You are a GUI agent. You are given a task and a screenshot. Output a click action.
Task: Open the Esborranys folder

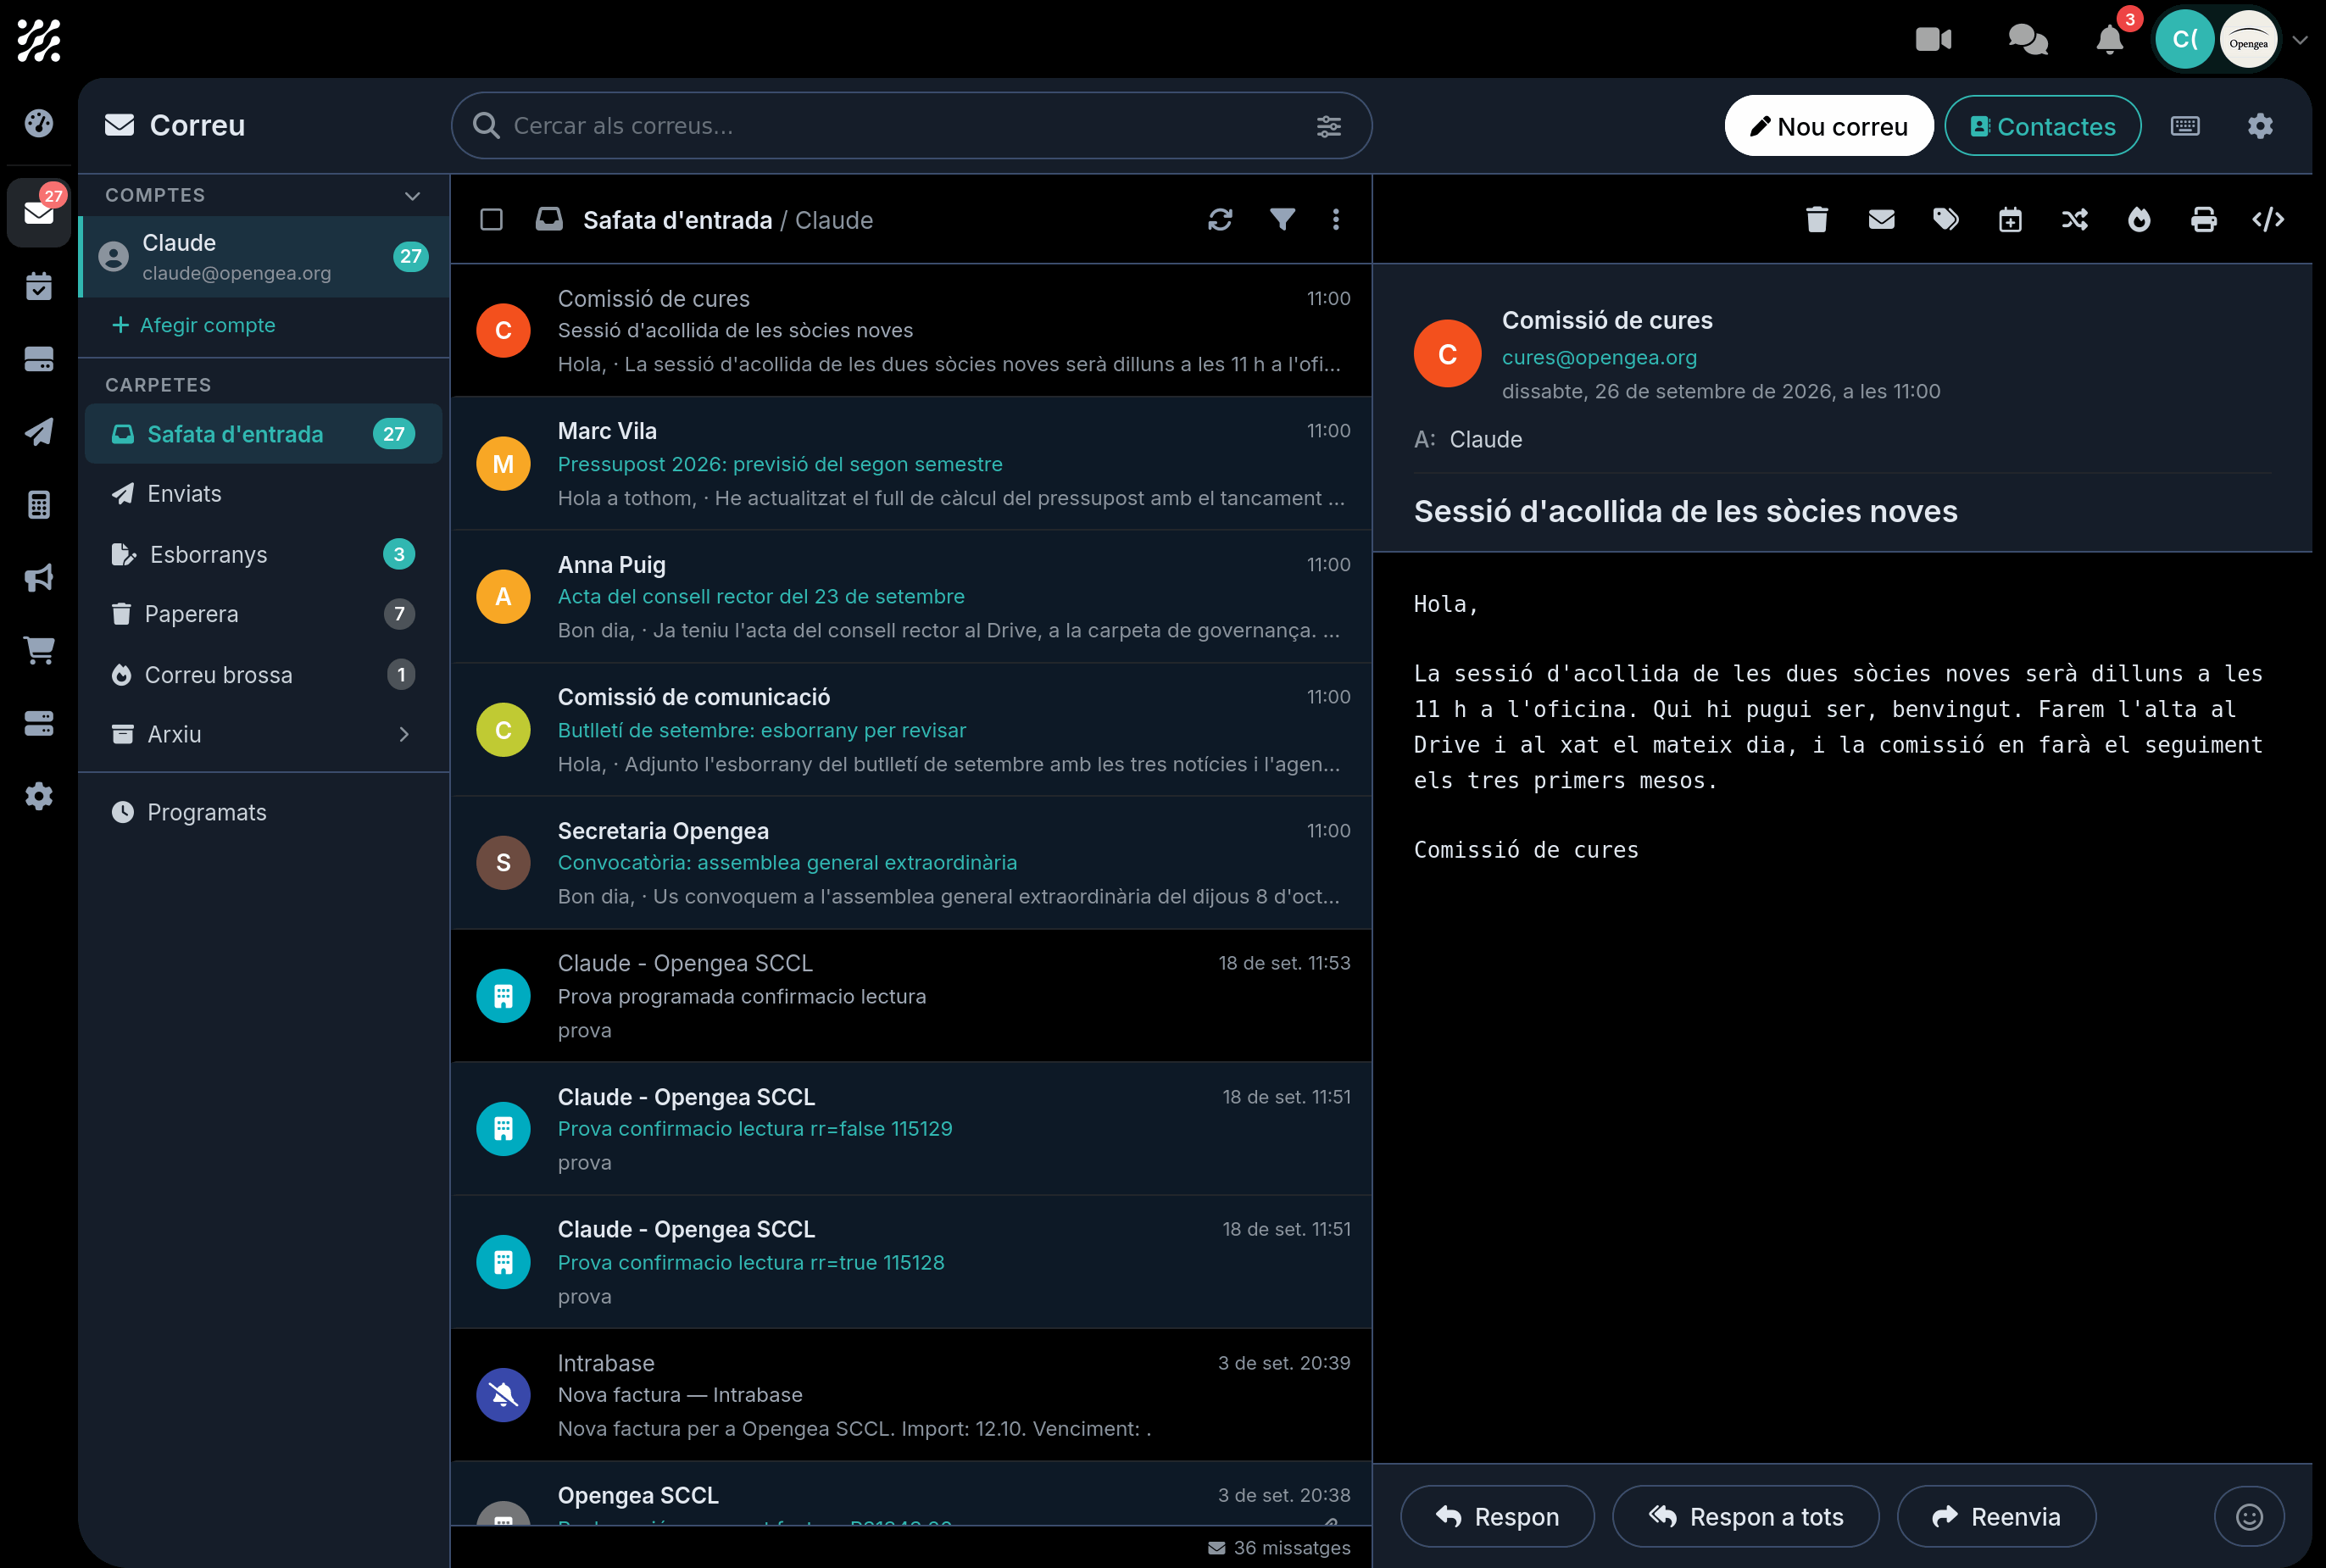tap(263, 554)
